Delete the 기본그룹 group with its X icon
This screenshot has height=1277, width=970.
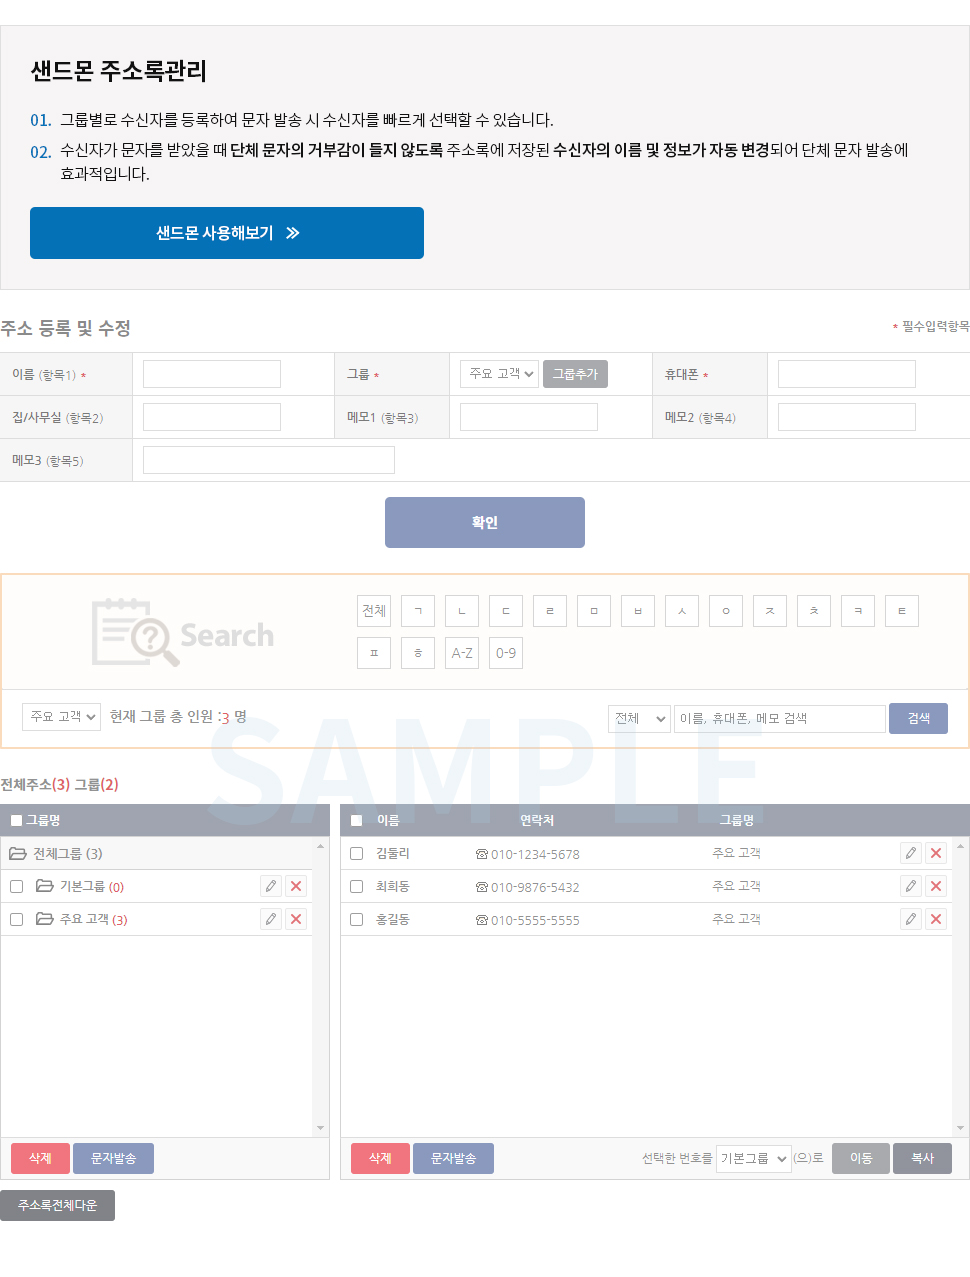click(296, 886)
